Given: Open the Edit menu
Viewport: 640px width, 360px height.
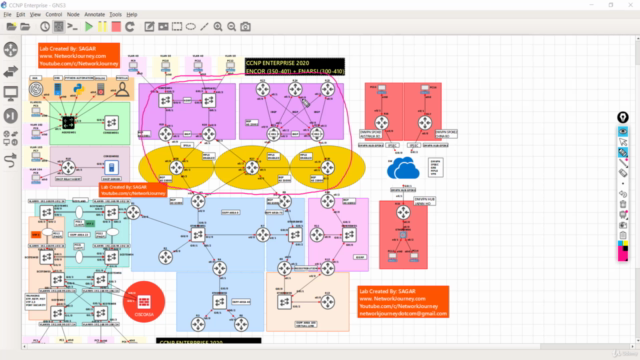Looking at the screenshot, I should click(x=20, y=14).
